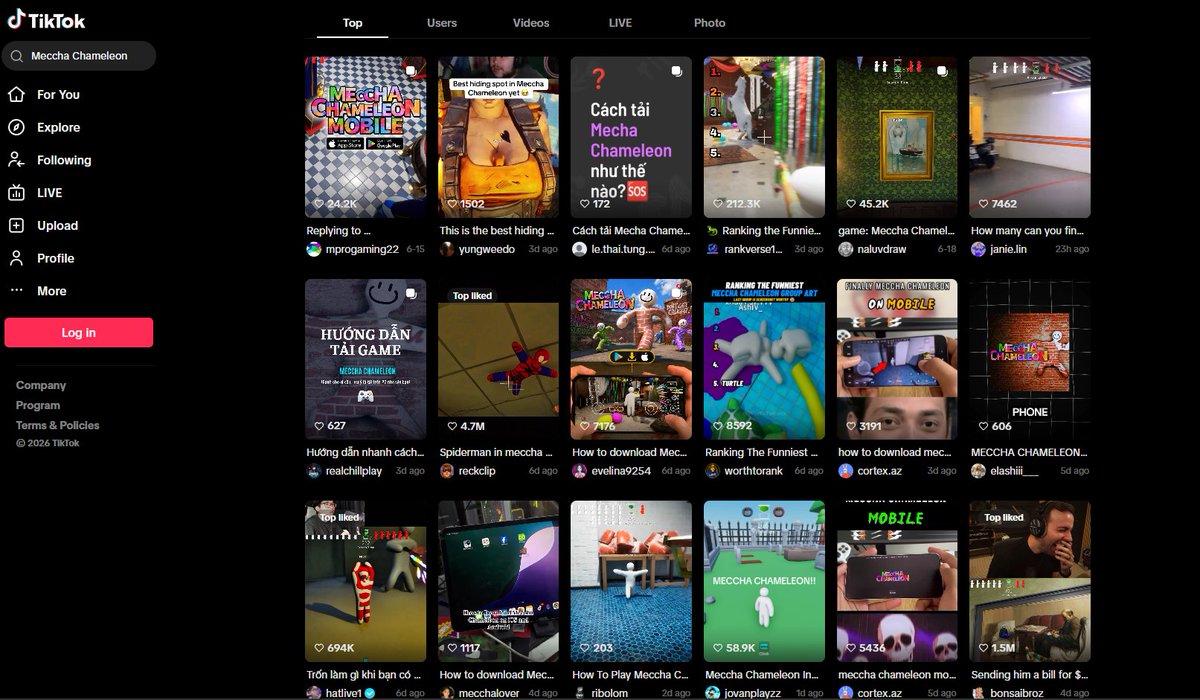Click caption 'How many can you fin...'

click(x=1030, y=230)
